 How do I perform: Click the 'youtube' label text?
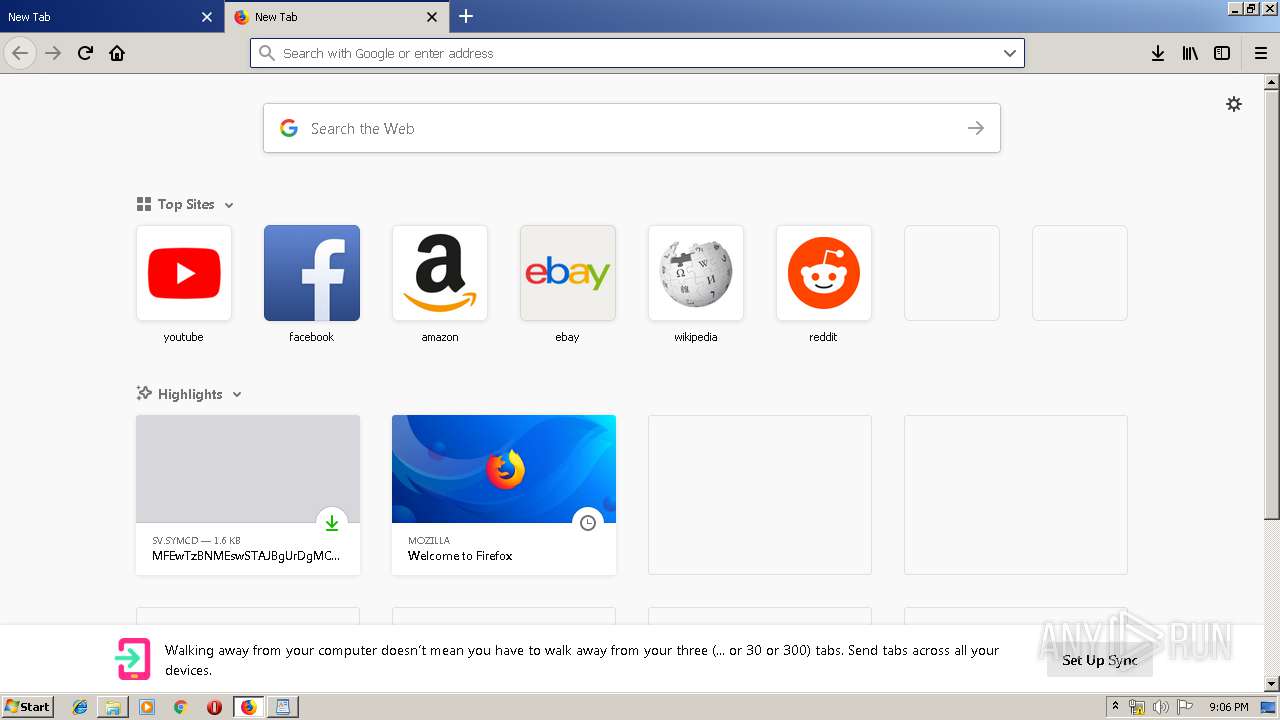coord(184,337)
